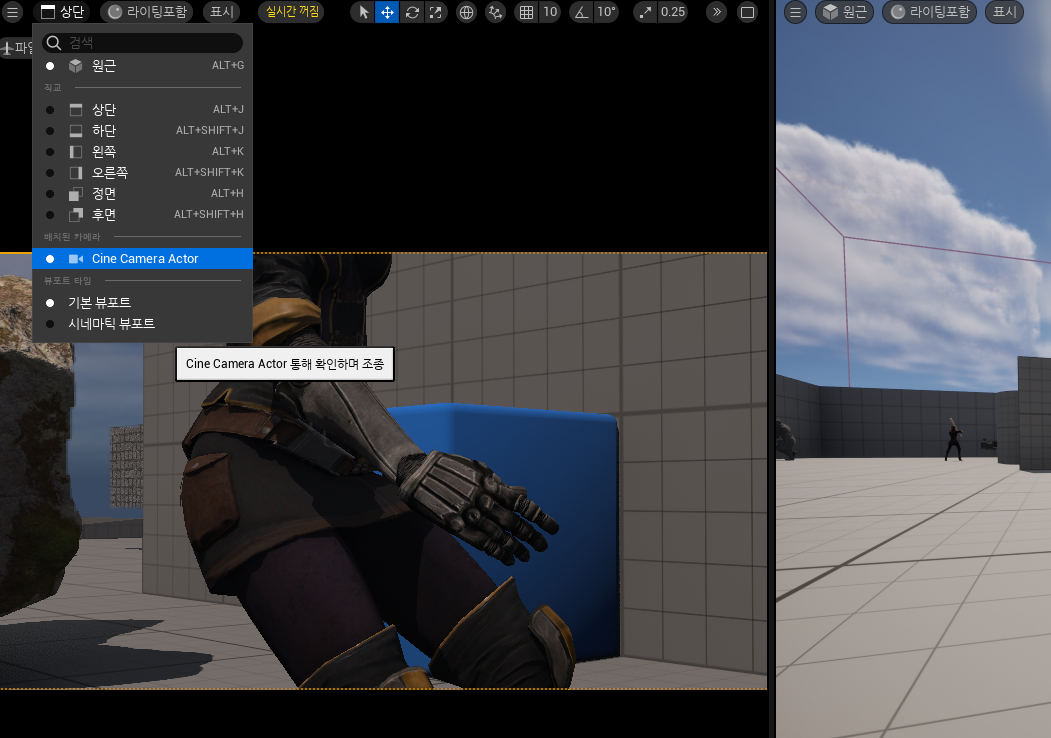Open grid snap size value 10
This screenshot has height=738, width=1051.
550,12
